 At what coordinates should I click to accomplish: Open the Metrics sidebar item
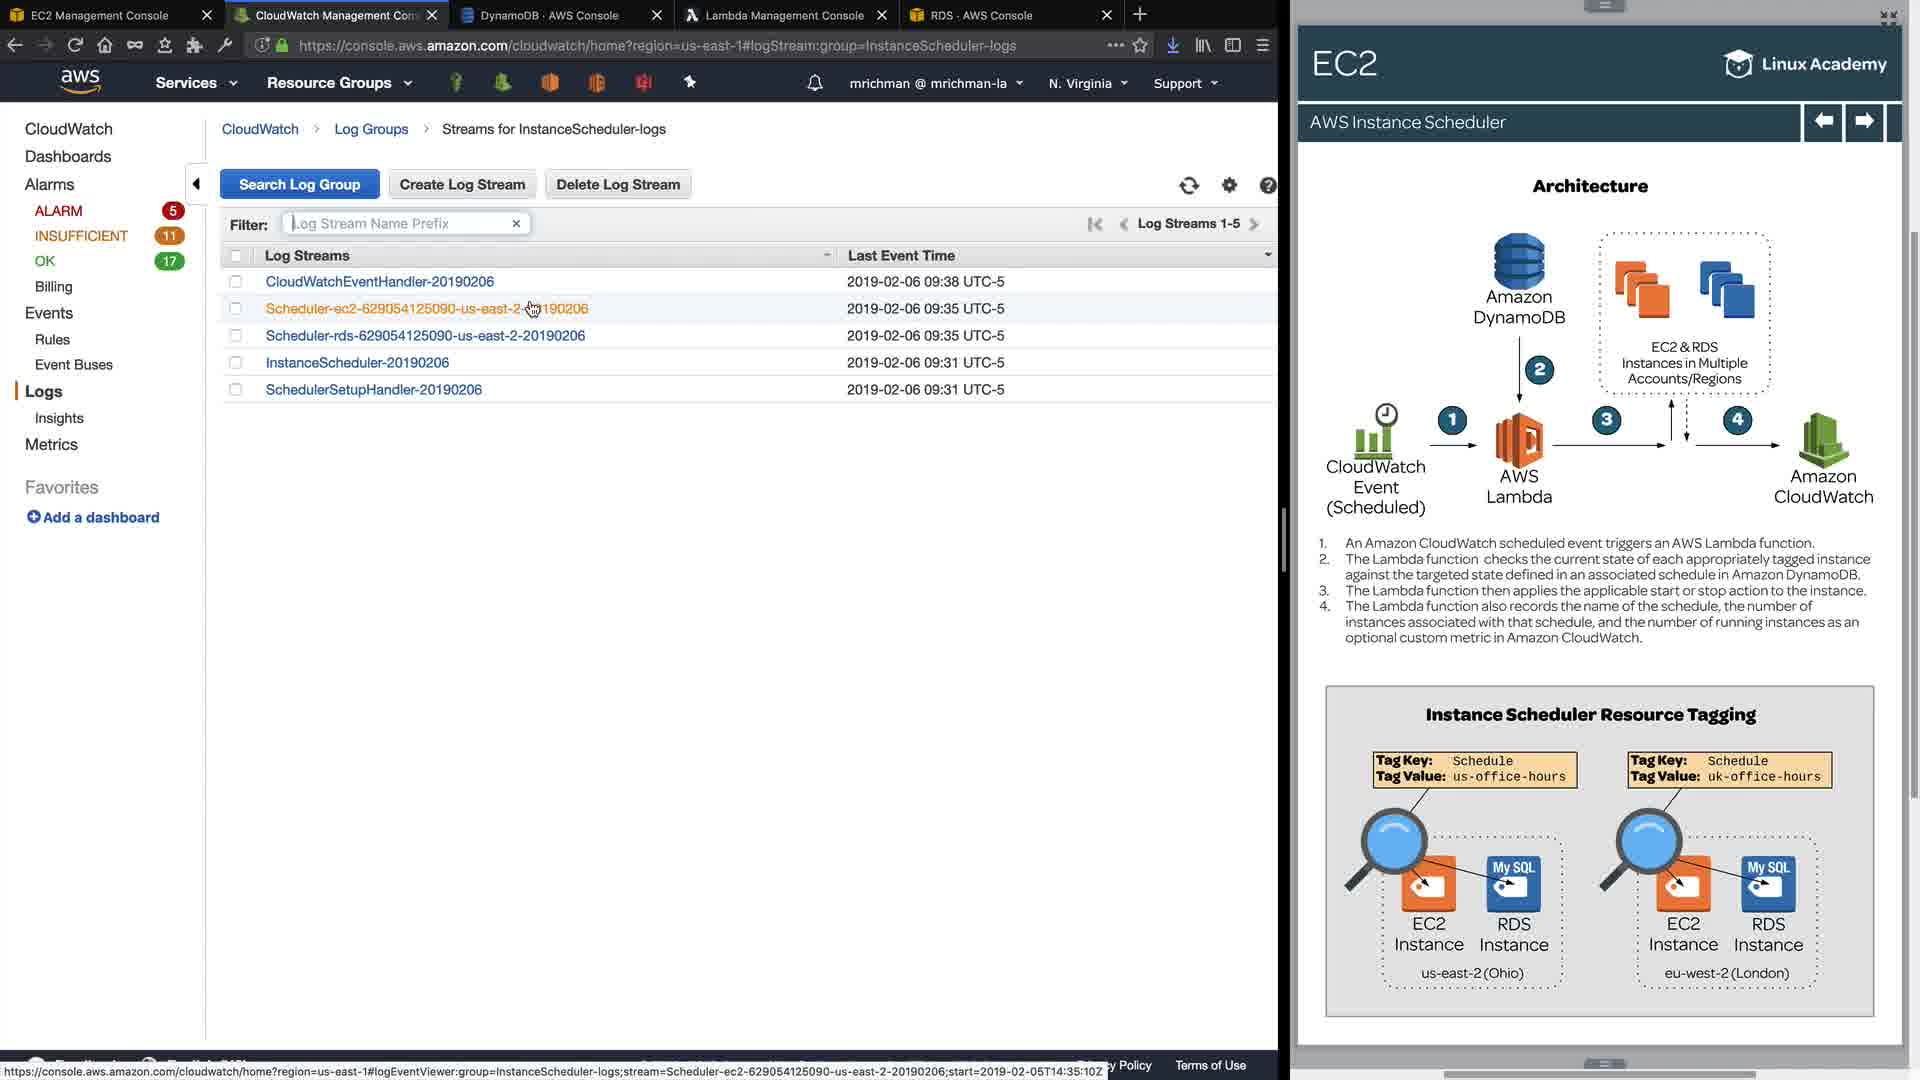51,445
